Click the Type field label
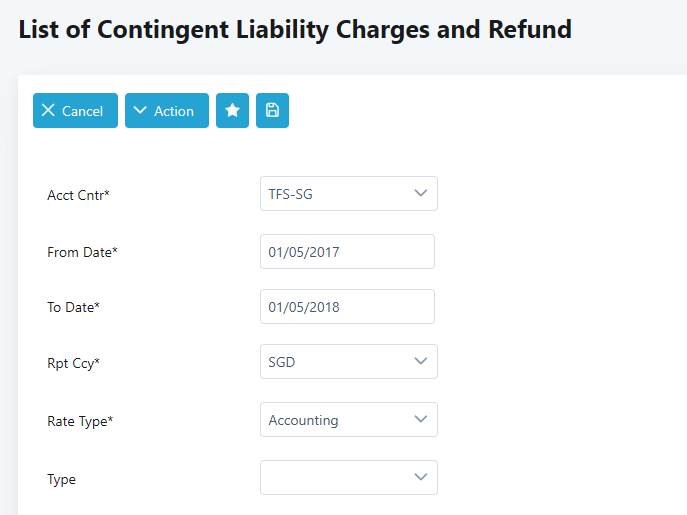Screen dimensions: 687x515 tap(62, 479)
